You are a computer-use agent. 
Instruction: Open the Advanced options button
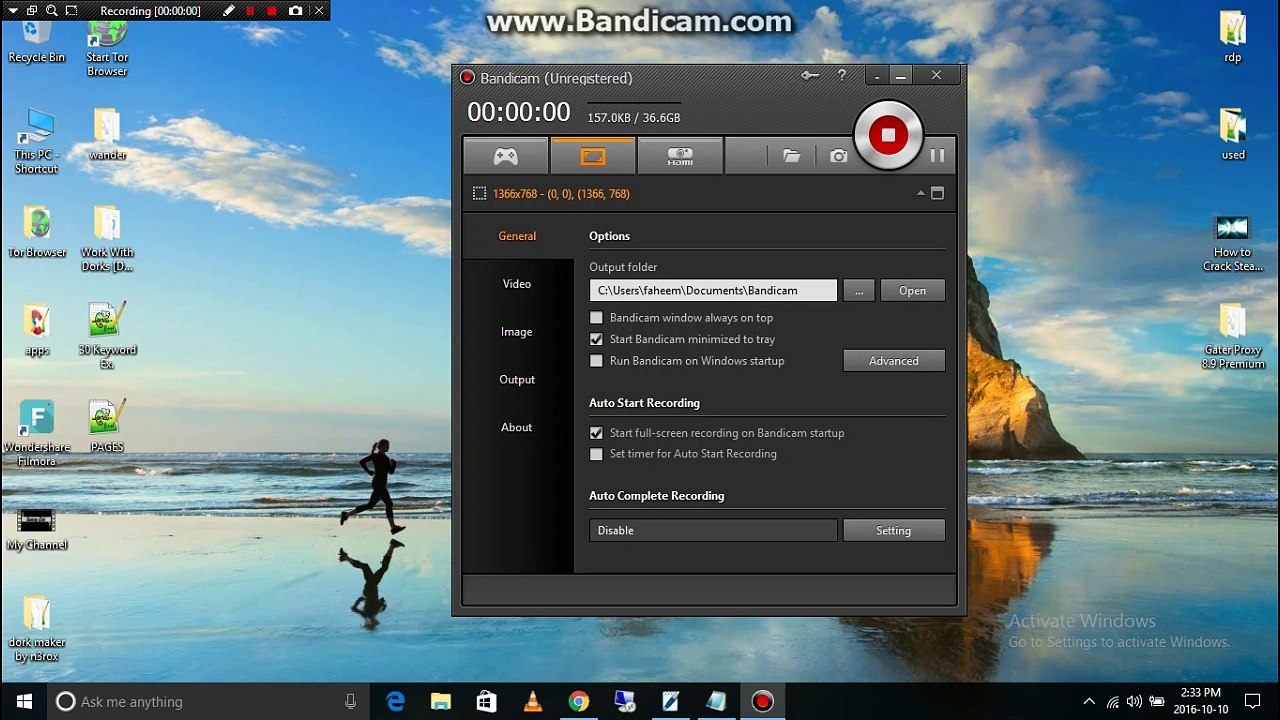(894, 361)
